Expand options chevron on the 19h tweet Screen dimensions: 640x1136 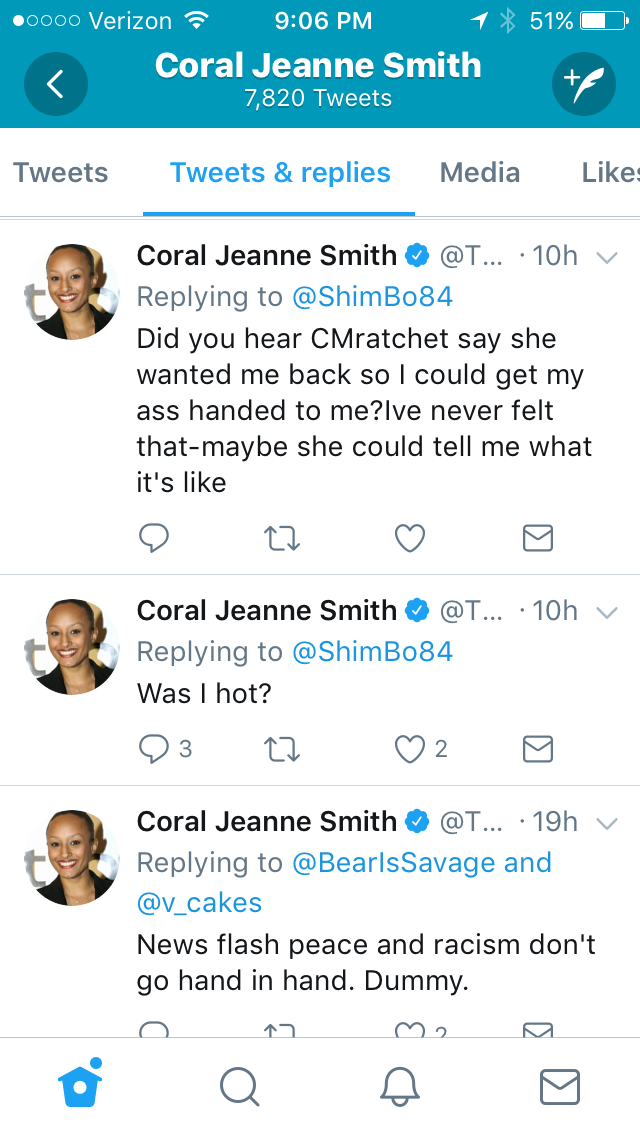607,823
